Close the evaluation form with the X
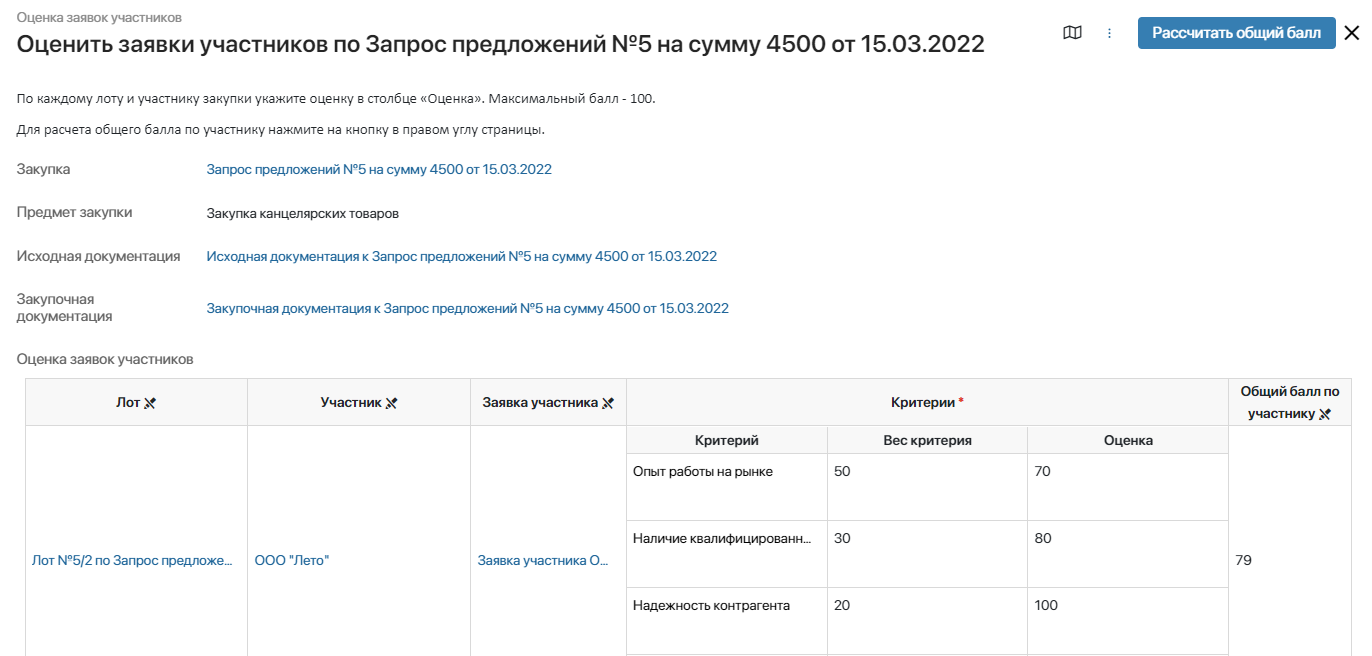Viewport: 1372px width, 656px height. pos(1354,32)
